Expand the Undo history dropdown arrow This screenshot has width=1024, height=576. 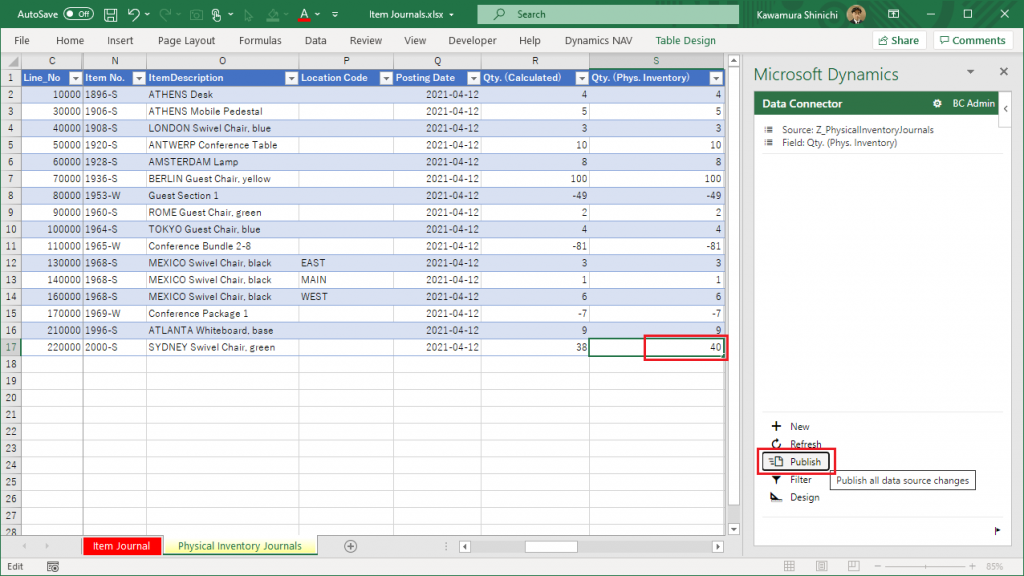(147, 14)
